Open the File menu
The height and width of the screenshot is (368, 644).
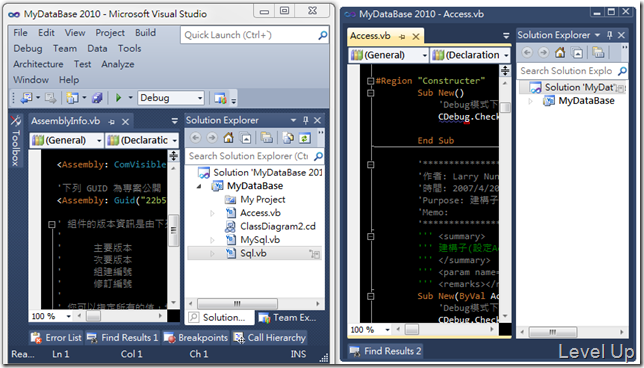[x=20, y=33]
